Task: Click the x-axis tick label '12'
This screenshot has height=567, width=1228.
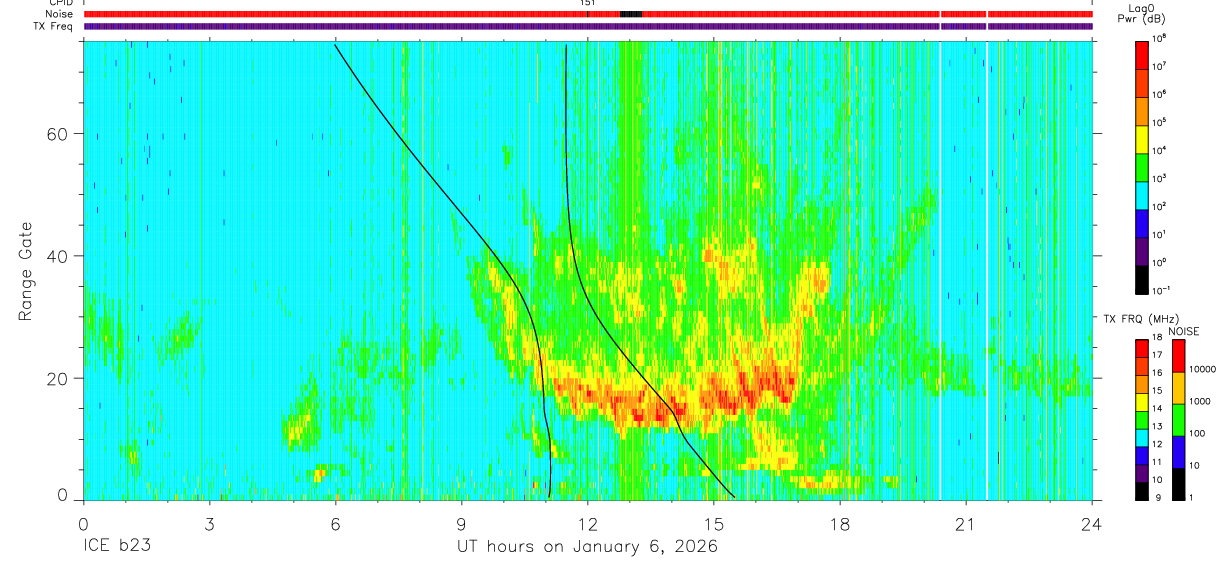Action: 587,523
